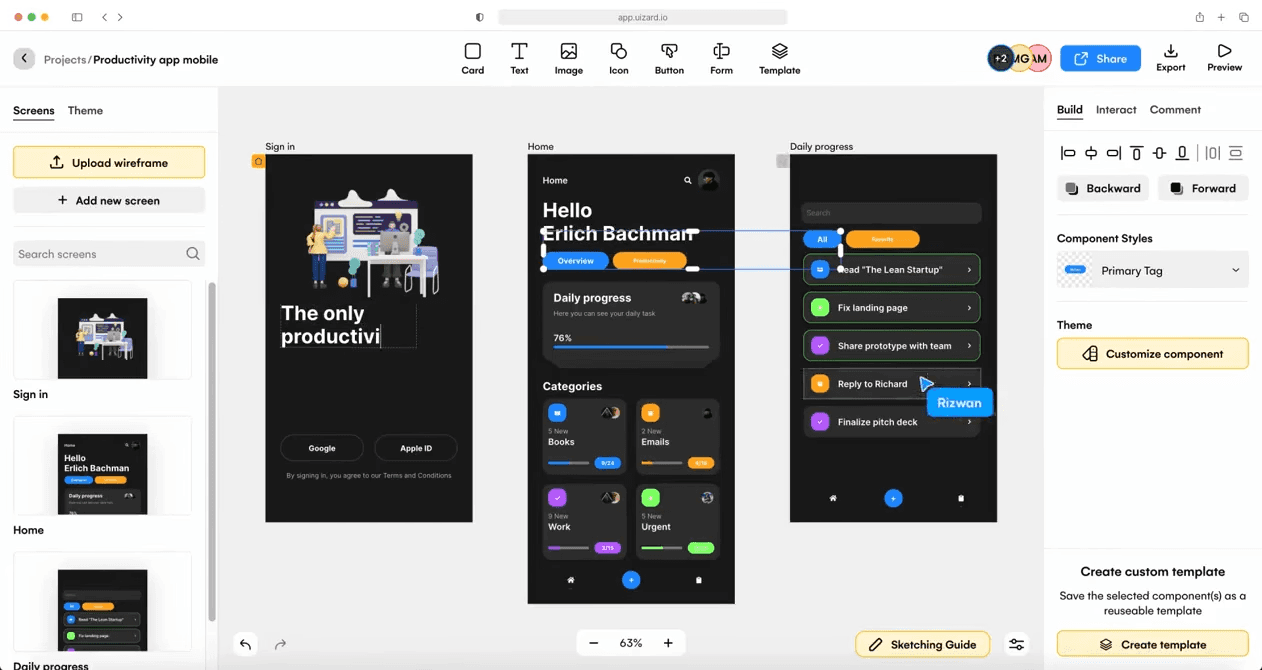Select the Overview tag on Home screen
Viewport: 1262px width, 670px height.
point(575,261)
